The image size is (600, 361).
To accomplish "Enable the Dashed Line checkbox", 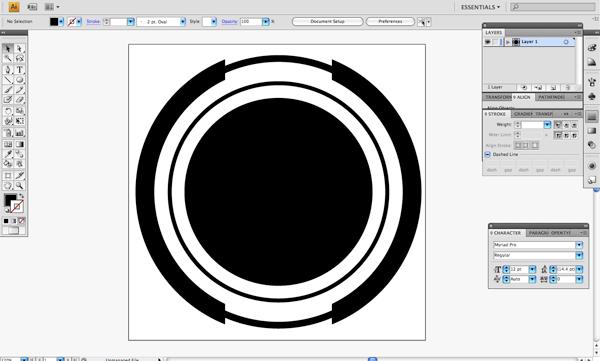I will tap(488, 154).
